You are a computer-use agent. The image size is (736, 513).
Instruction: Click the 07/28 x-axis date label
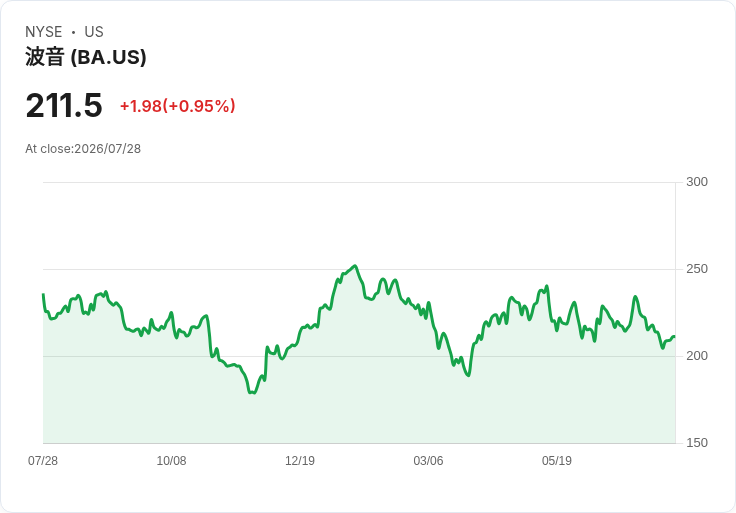click(43, 460)
